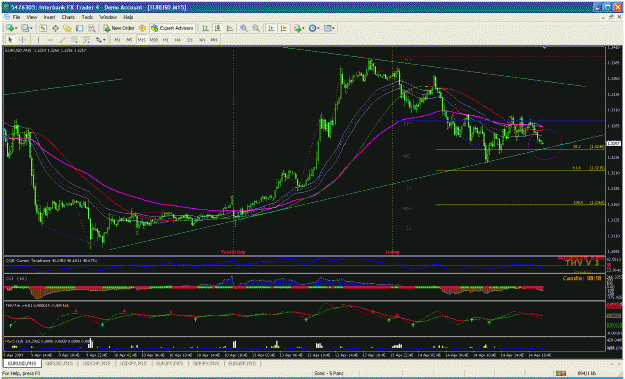Open the Help menu

(128, 18)
